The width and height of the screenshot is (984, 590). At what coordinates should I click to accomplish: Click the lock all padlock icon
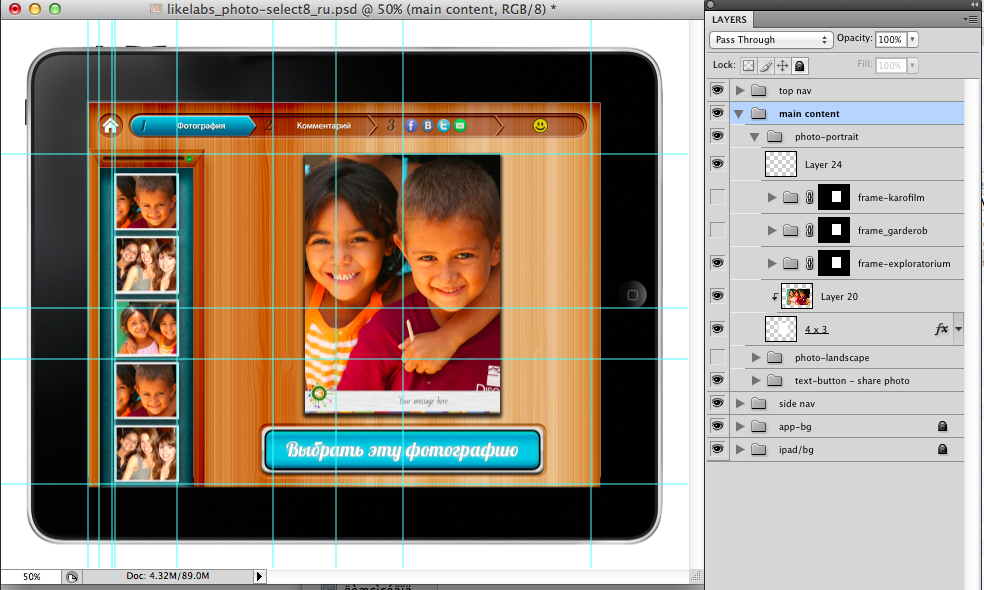800,65
